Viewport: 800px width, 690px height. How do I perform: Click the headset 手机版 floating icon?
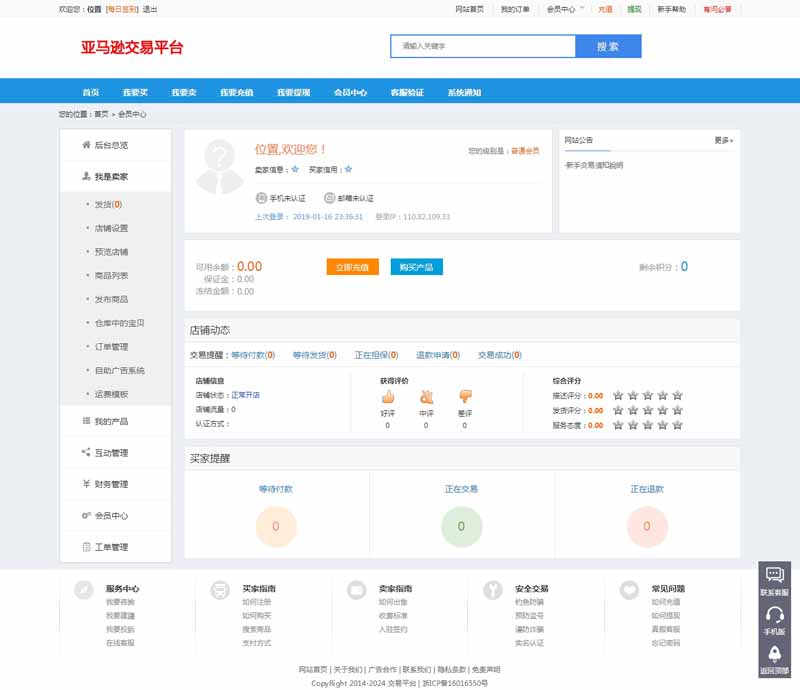pos(774,614)
